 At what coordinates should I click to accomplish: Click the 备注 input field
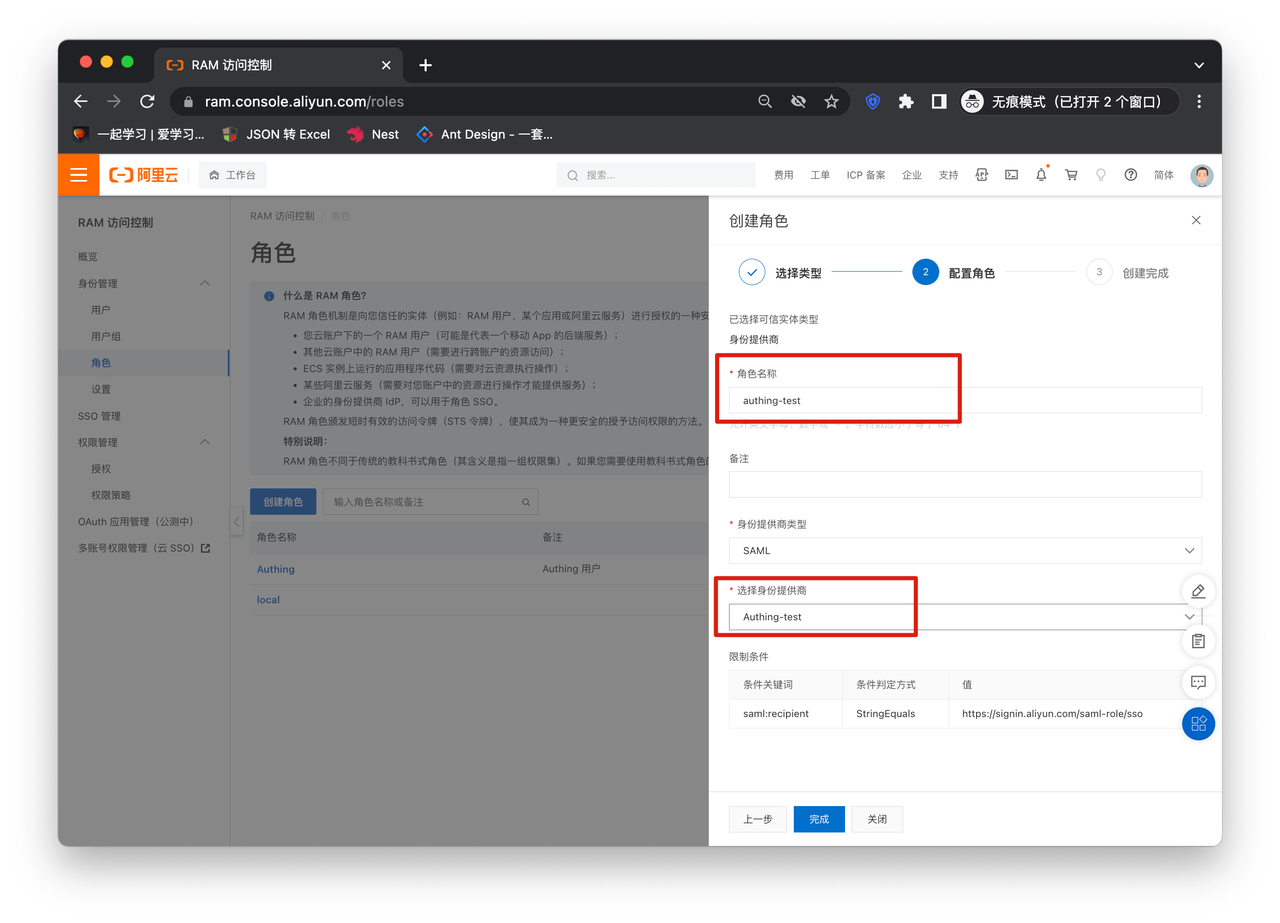point(965,485)
